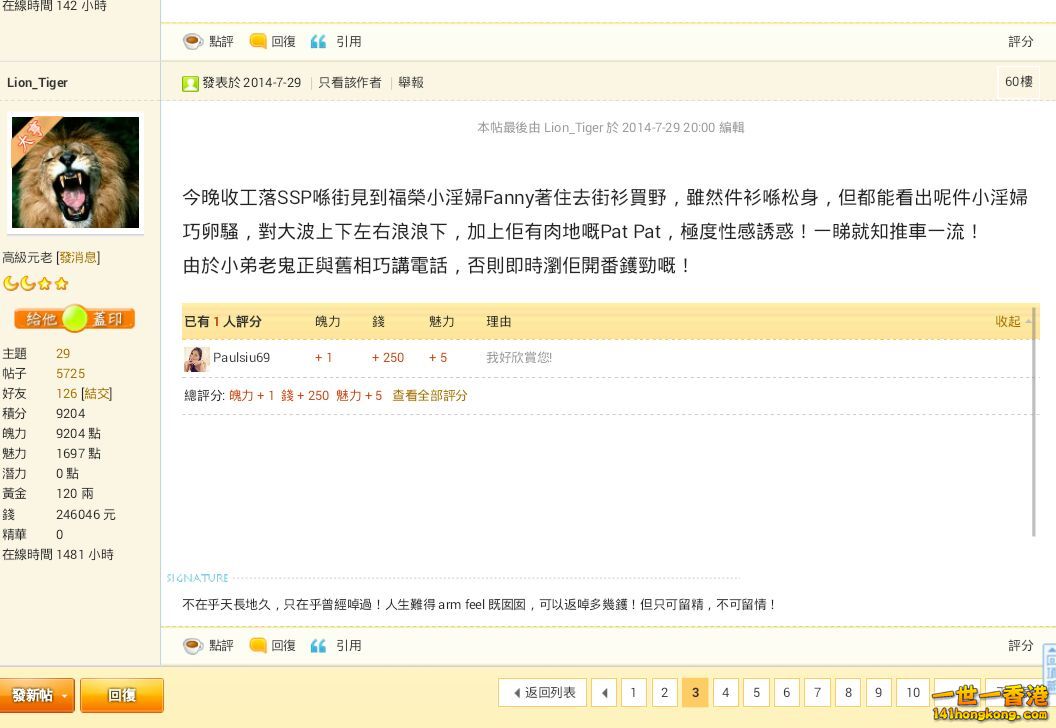Click the 引用 quote mark icon in top post footer

pyautogui.click(x=319, y=42)
